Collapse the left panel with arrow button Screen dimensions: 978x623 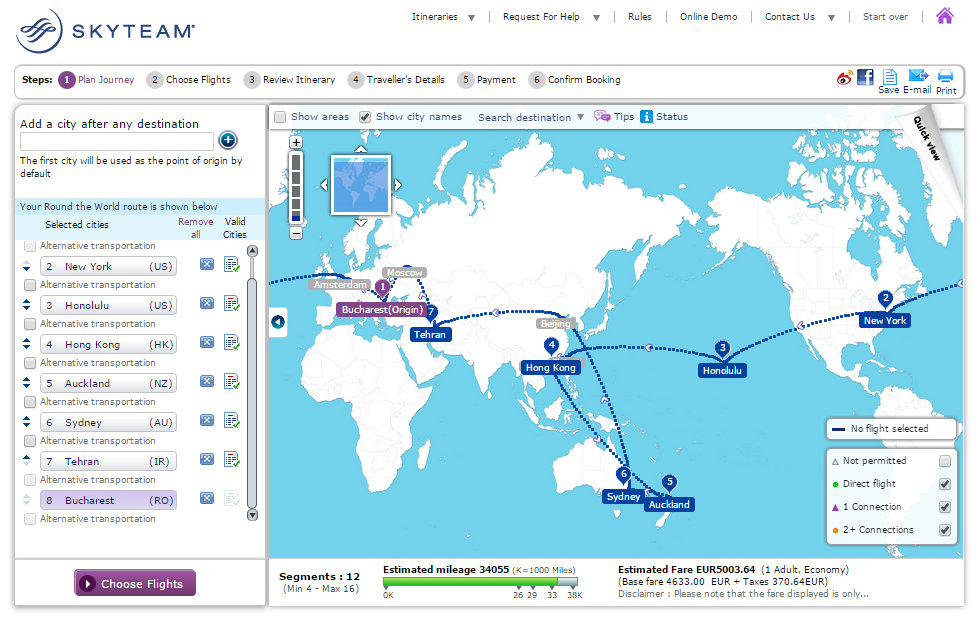(278, 322)
